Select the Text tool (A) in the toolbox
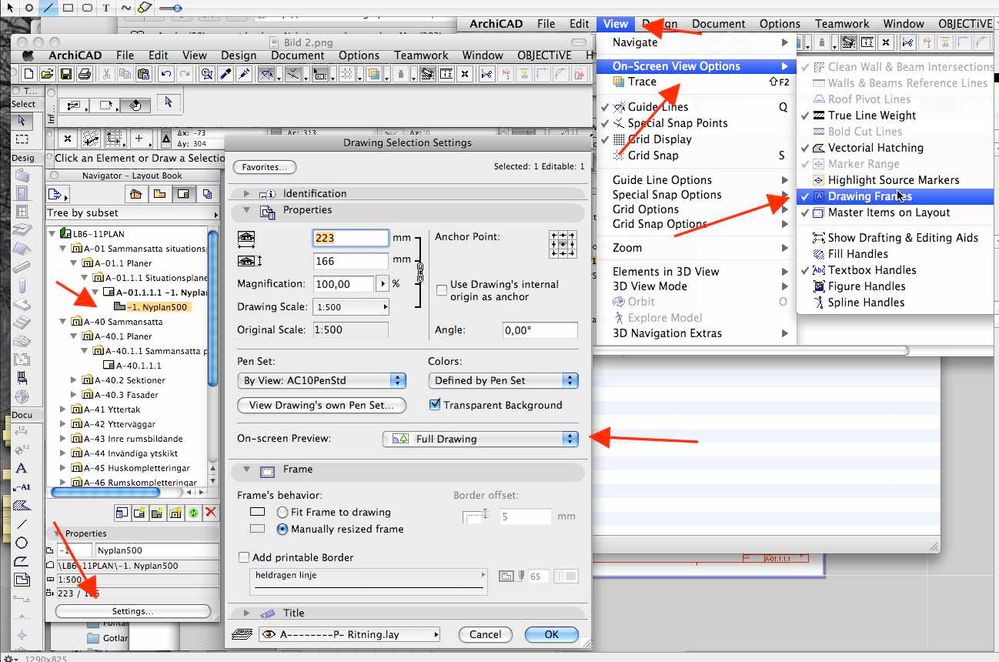This screenshot has width=999, height=662. point(21,468)
